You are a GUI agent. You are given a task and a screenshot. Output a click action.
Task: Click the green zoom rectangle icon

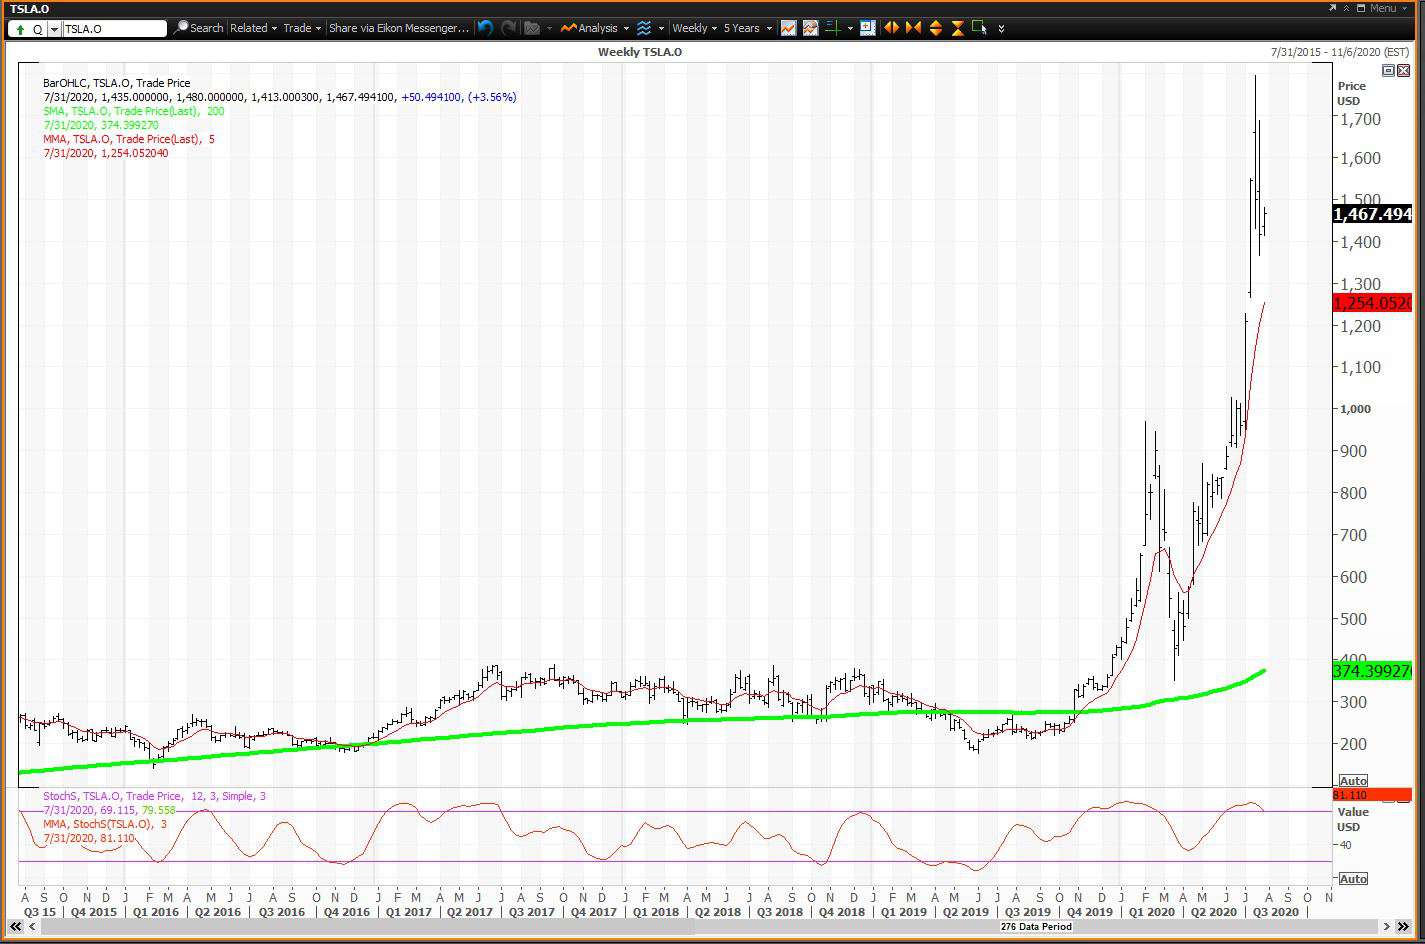click(x=980, y=28)
